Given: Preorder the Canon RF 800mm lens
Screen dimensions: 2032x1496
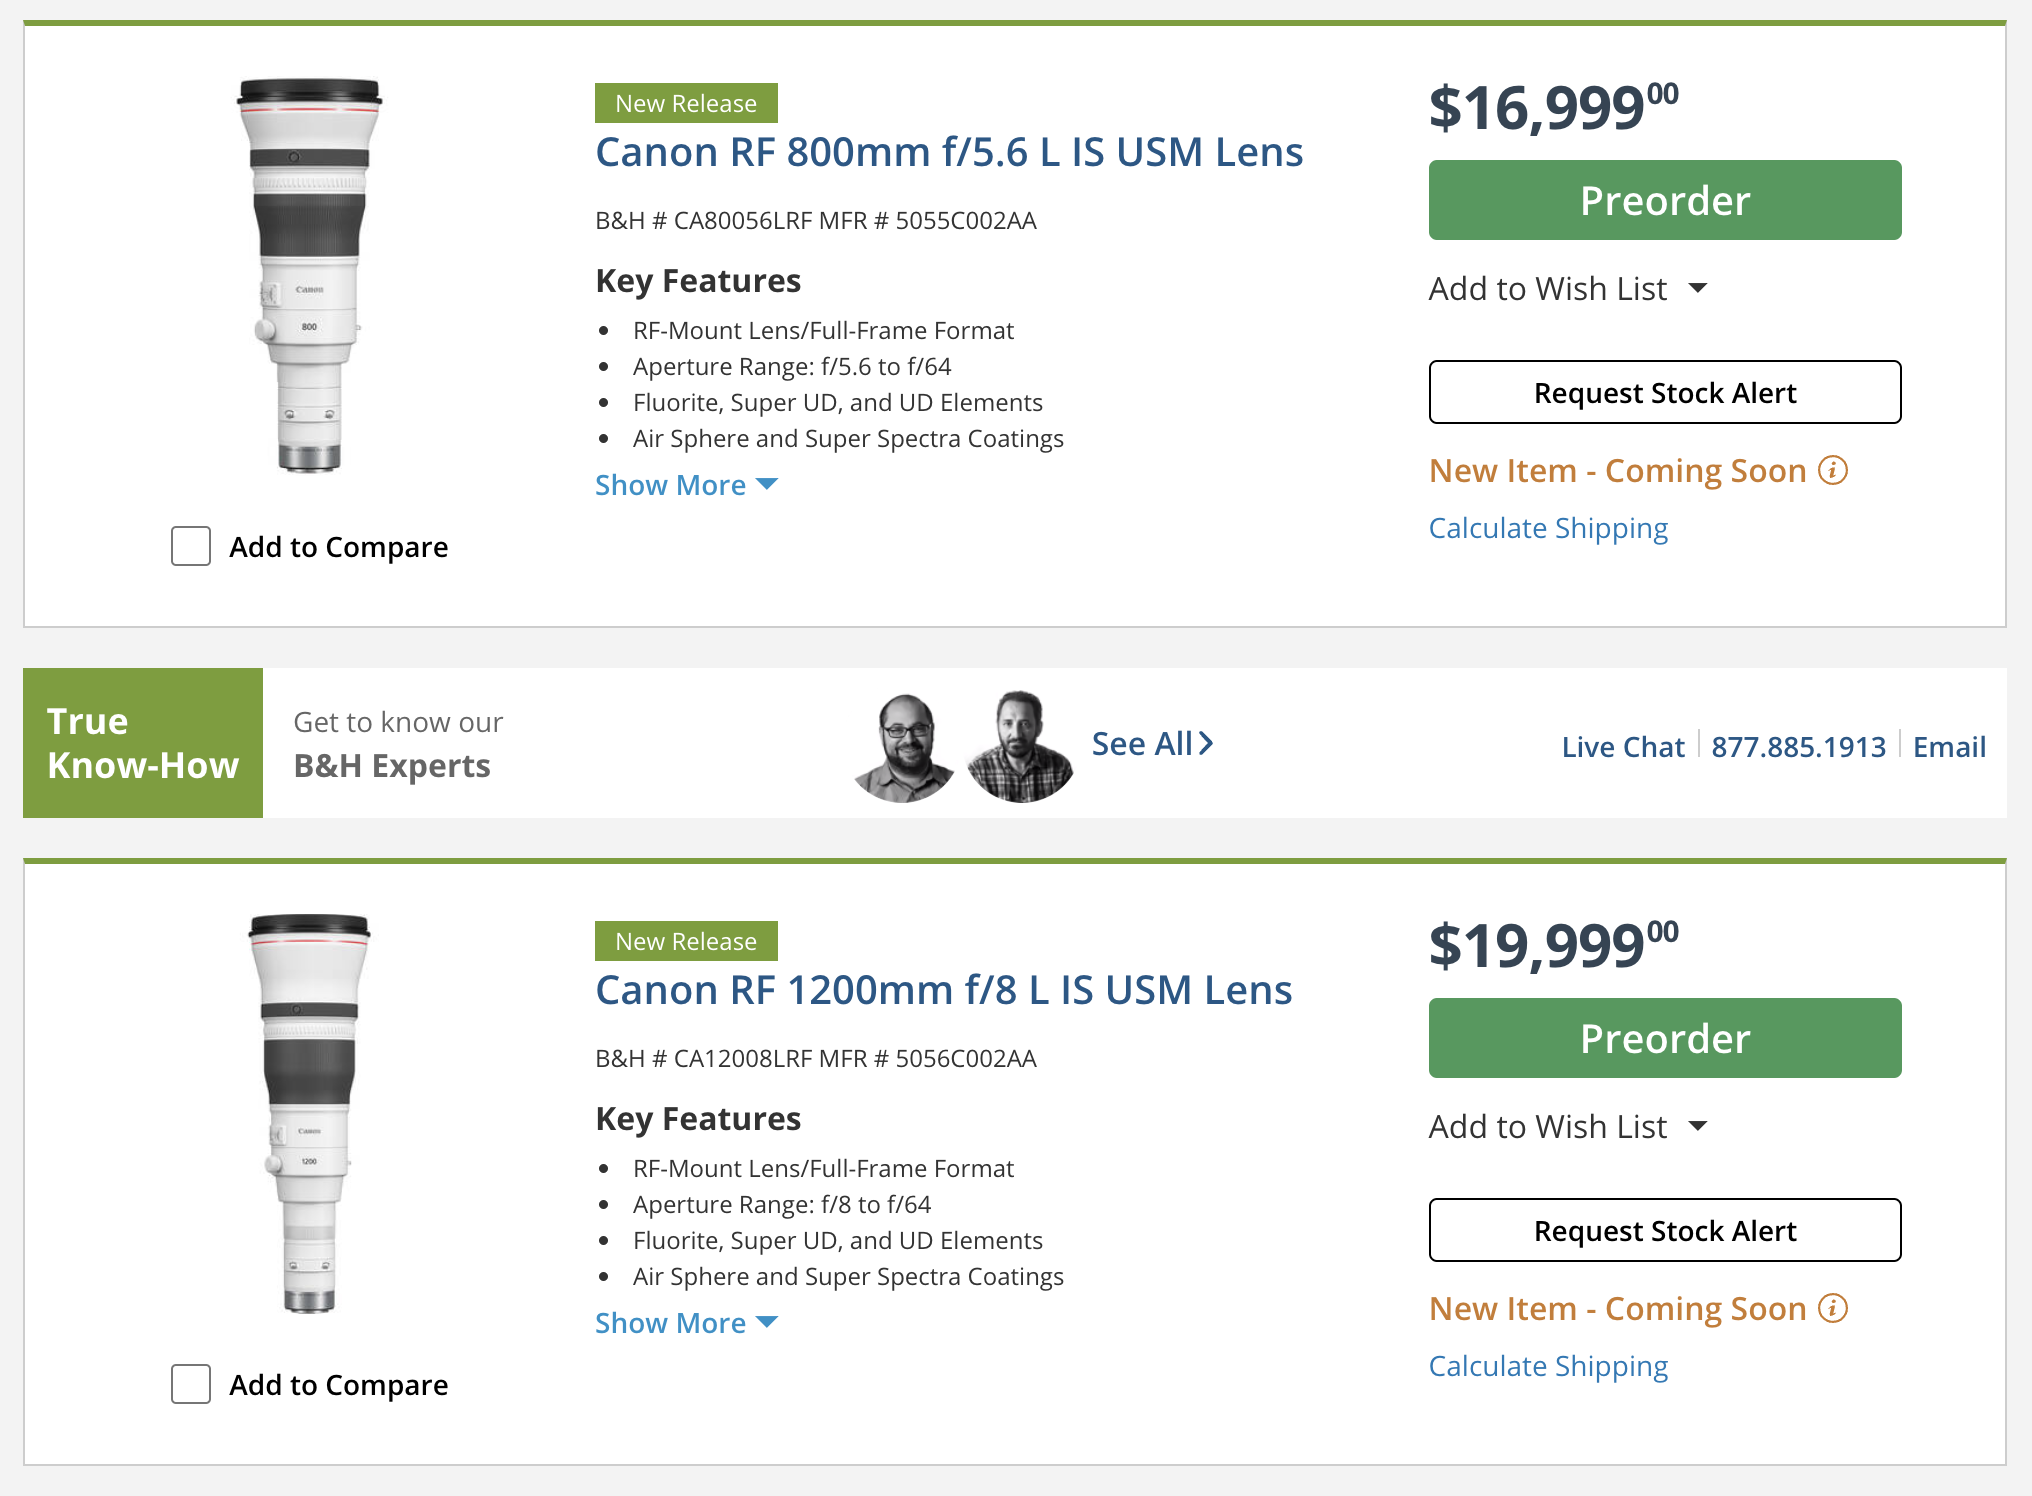Looking at the screenshot, I should pyautogui.click(x=1664, y=200).
